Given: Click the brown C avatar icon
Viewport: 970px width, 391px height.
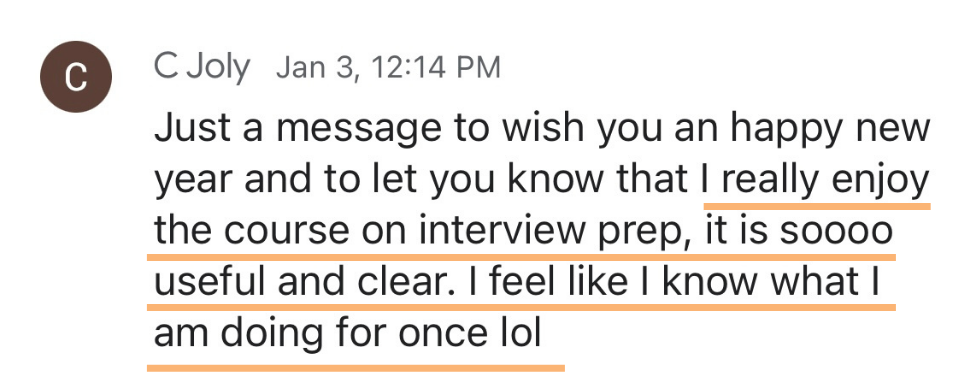Looking at the screenshot, I should point(75,77).
